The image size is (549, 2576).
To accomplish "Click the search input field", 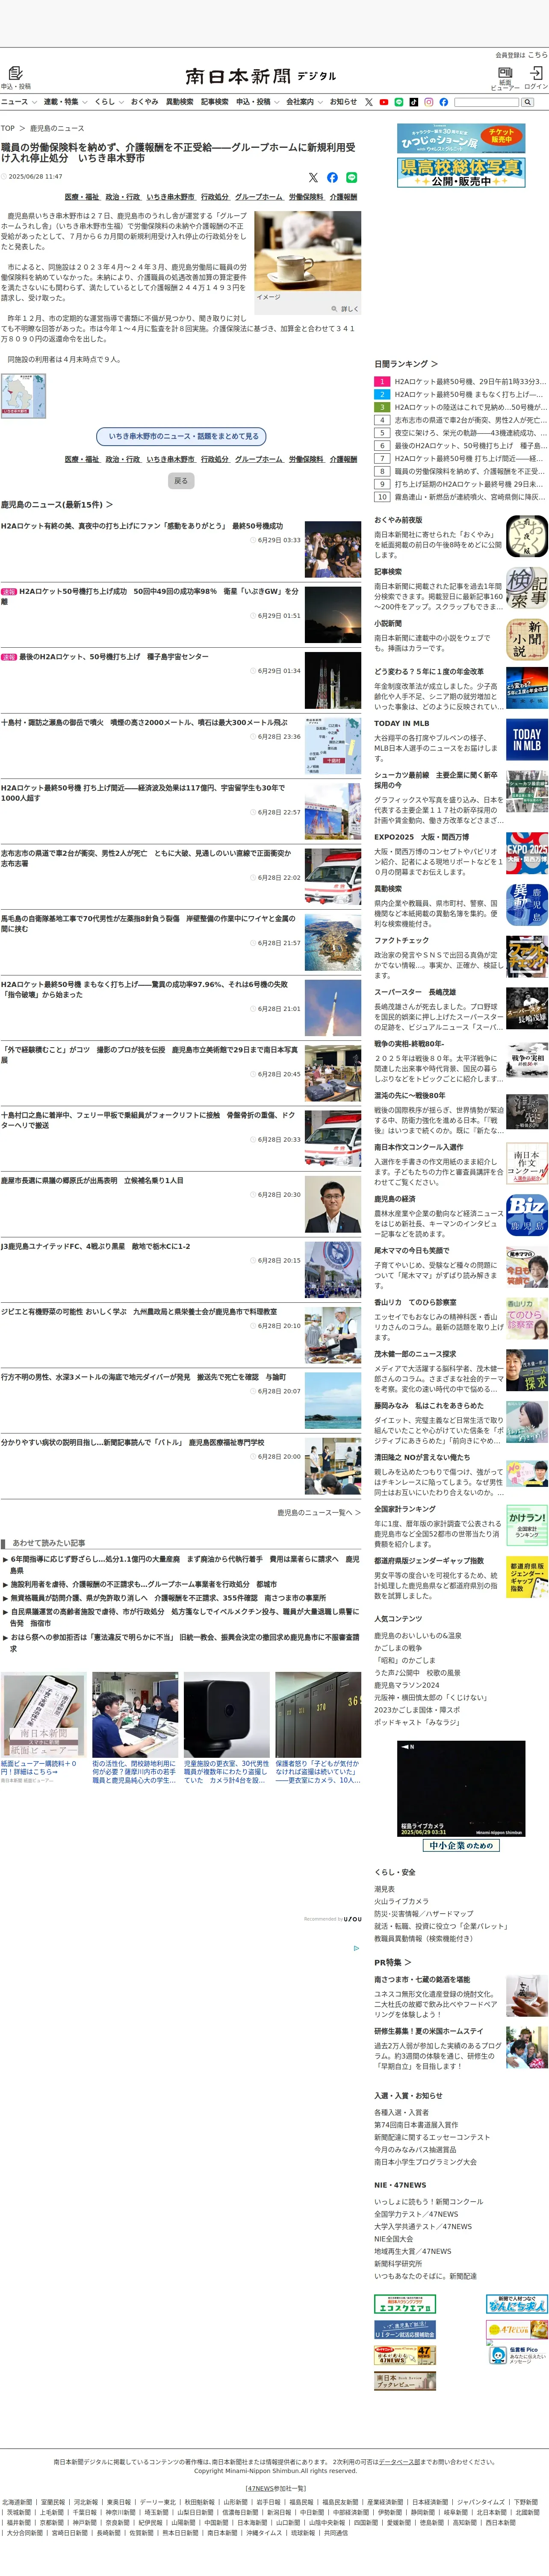I will coord(487,102).
